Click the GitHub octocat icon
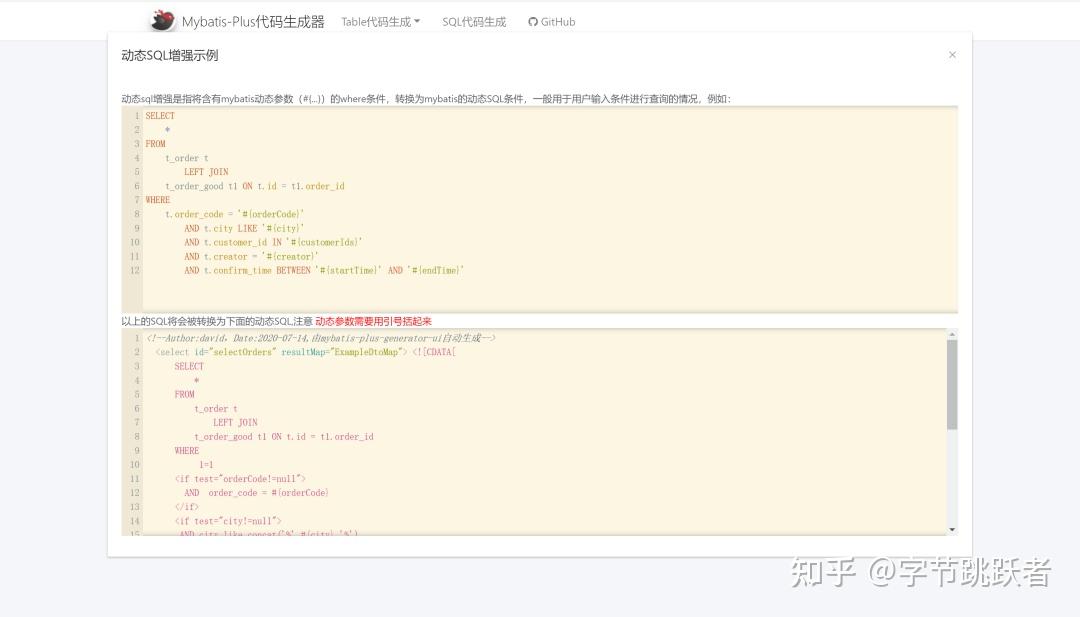This screenshot has width=1080, height=617. tap(533, 21)
